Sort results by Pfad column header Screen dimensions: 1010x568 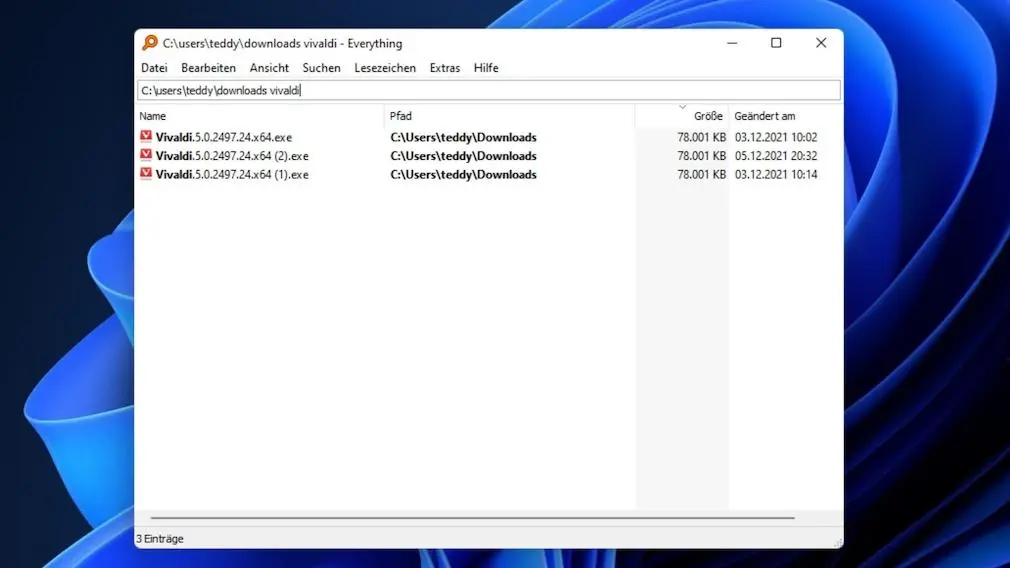point(510,116)
